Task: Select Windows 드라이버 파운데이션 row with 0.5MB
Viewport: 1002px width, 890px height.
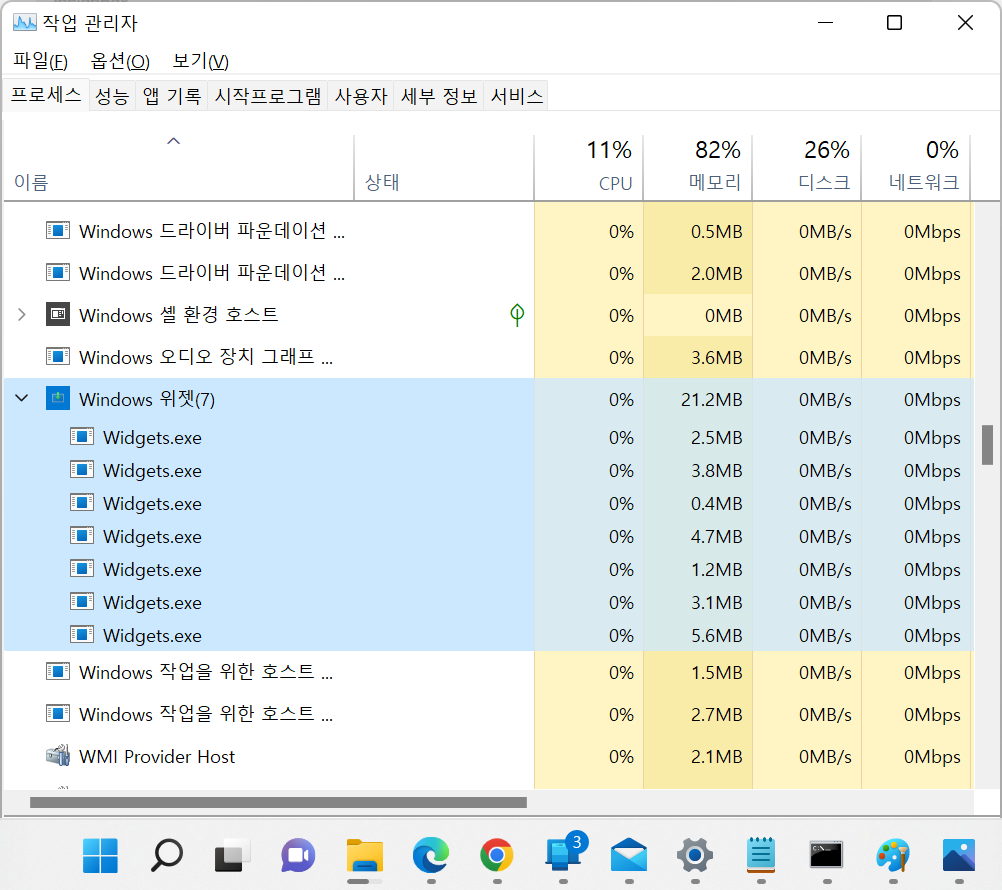Action: pos(489,231)
